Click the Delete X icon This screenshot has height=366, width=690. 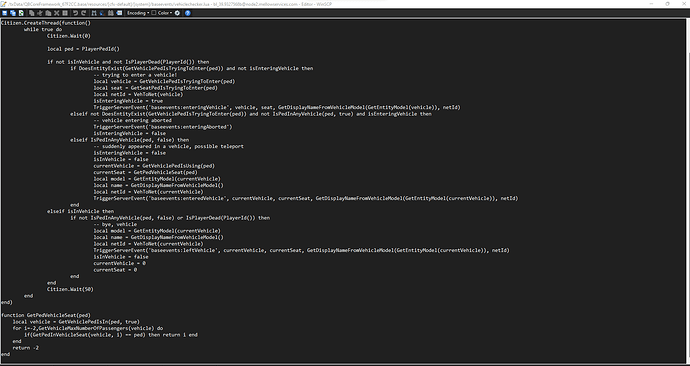[x=56, y=13]
